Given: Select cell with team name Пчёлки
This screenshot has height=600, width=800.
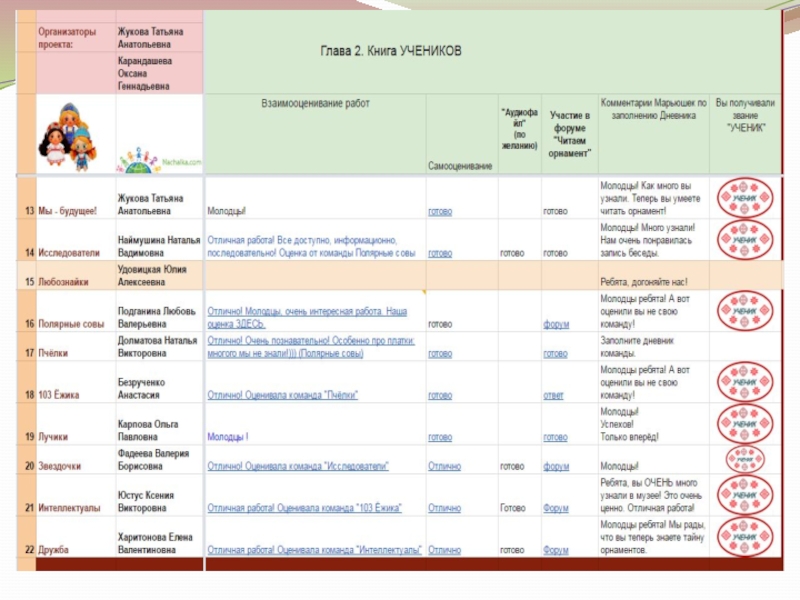Looking at the screenshot, I should [x=76, y=347].
